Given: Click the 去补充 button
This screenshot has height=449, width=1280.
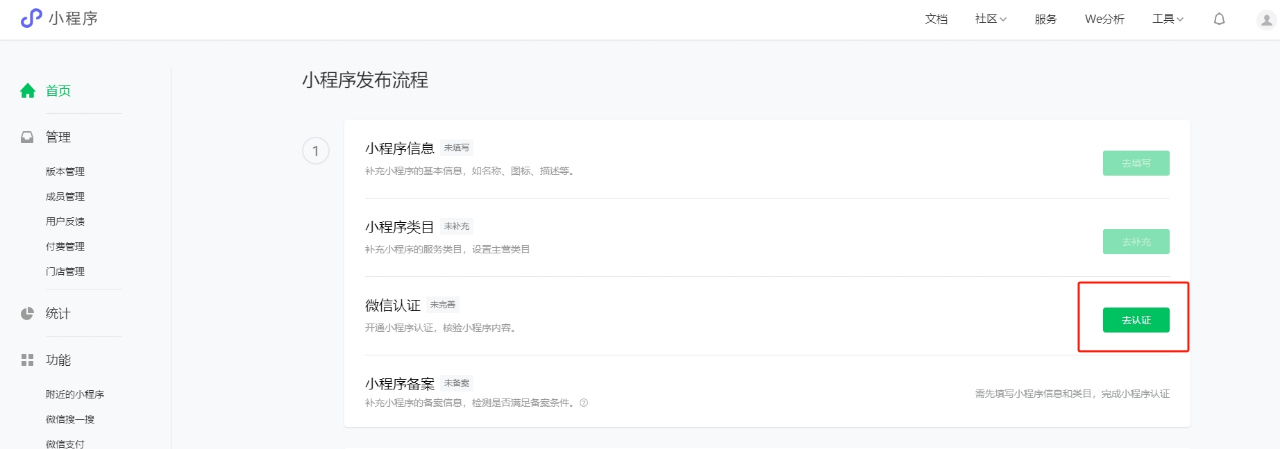Looking at the screenshot, I should coord(1136,241).
